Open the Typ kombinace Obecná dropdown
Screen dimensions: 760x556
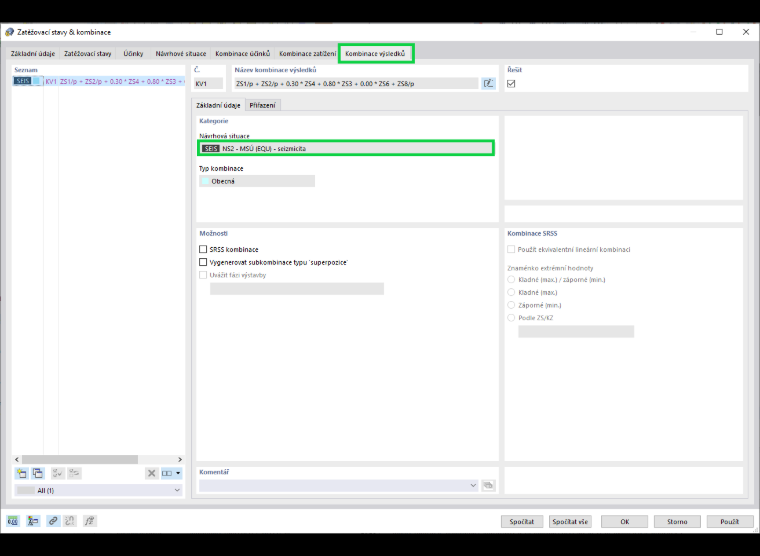pos(257,181)
